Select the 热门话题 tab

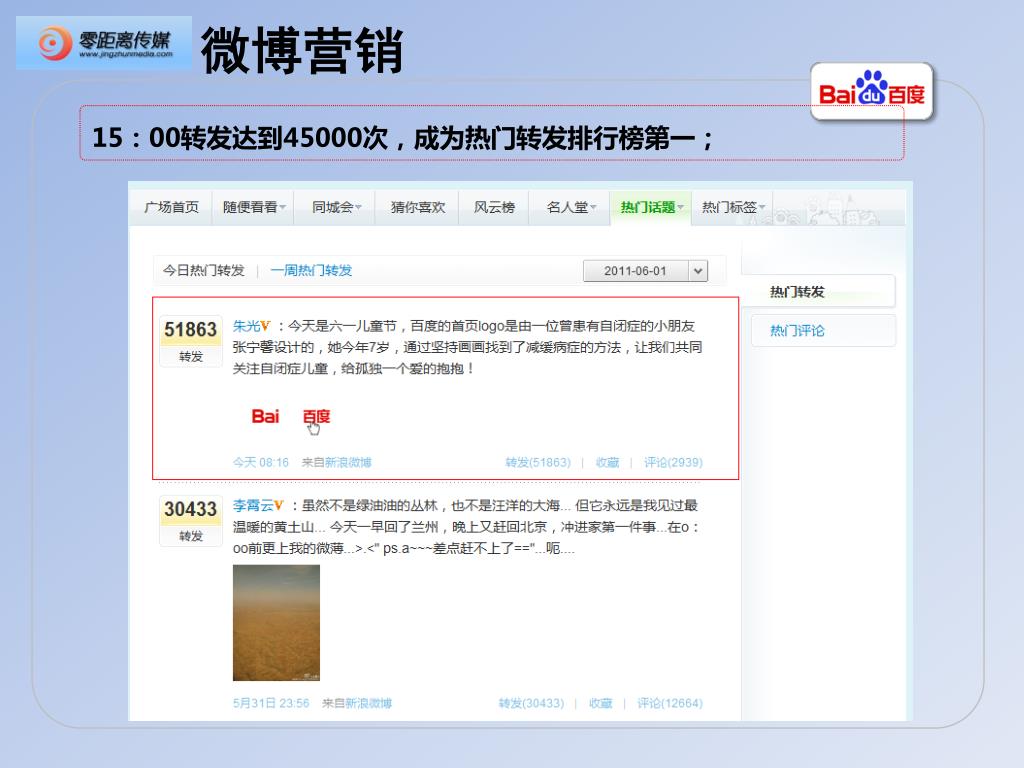(650, 207)
